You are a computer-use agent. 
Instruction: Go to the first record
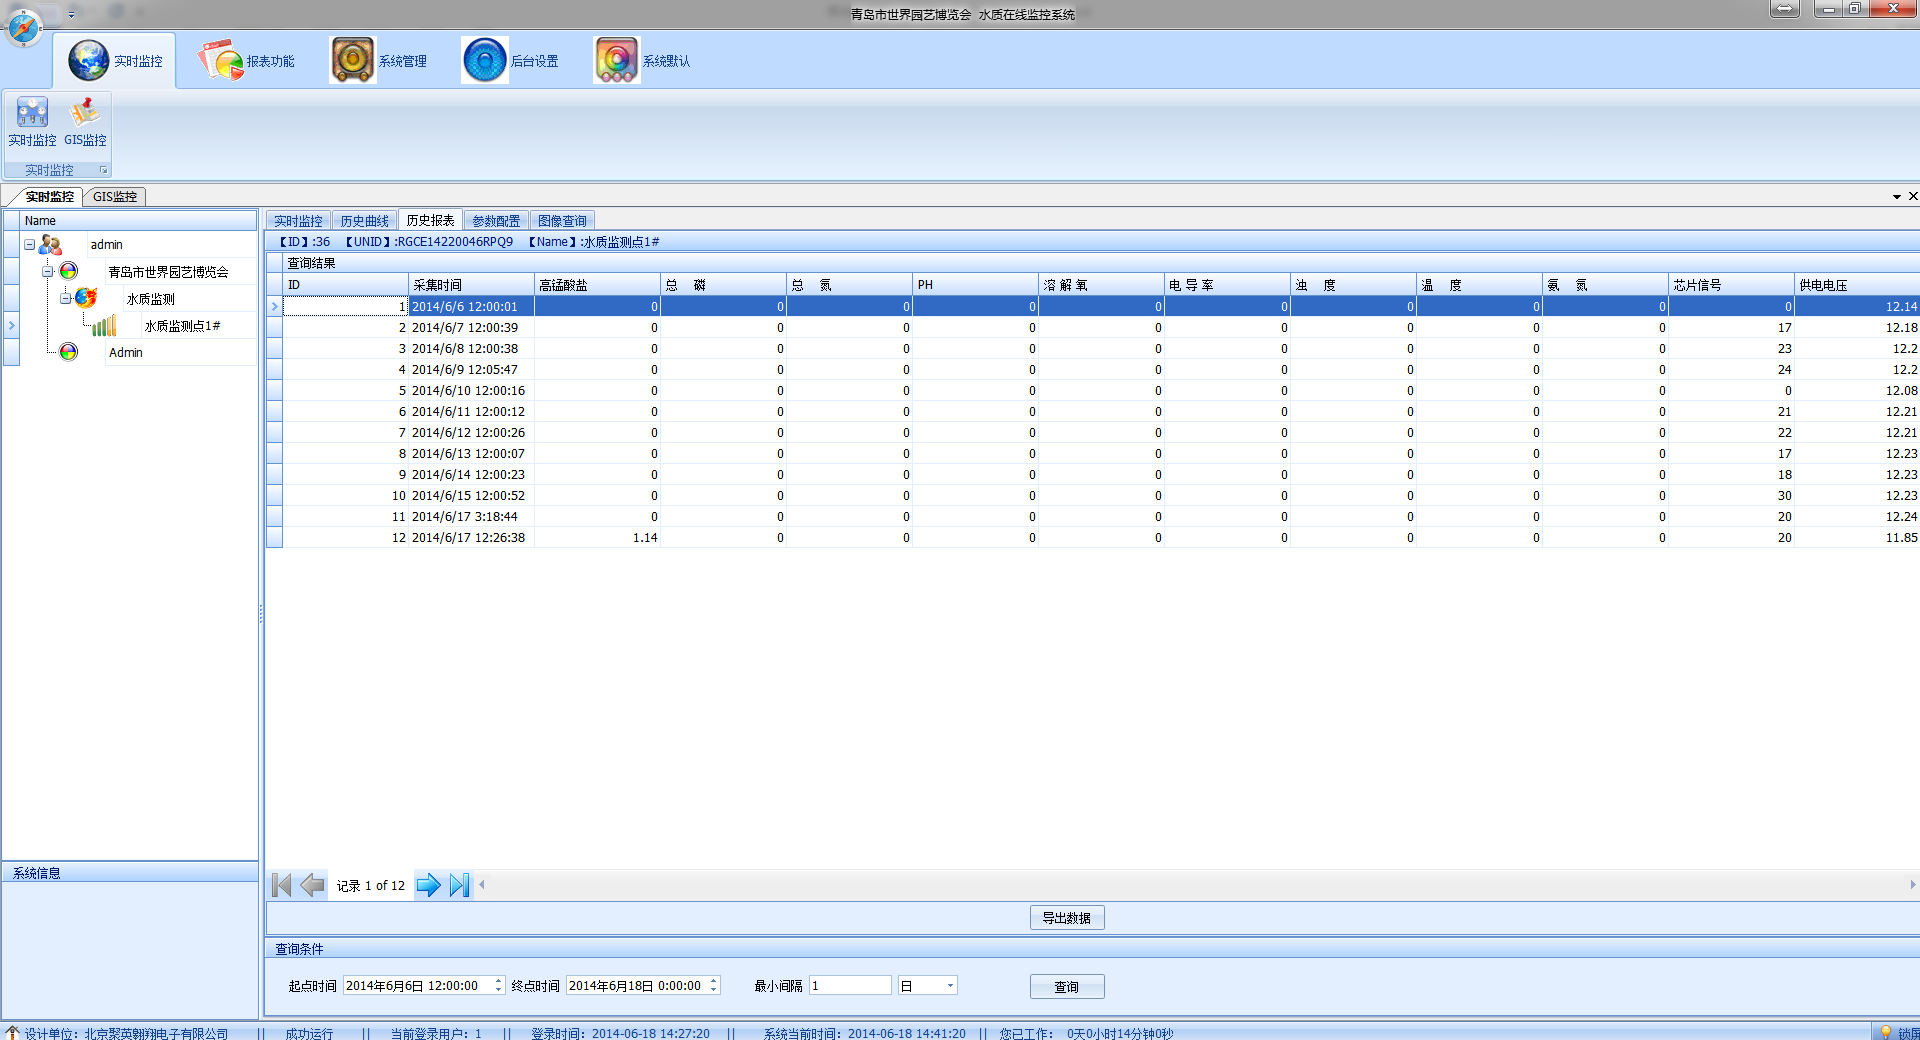[281, 885]
